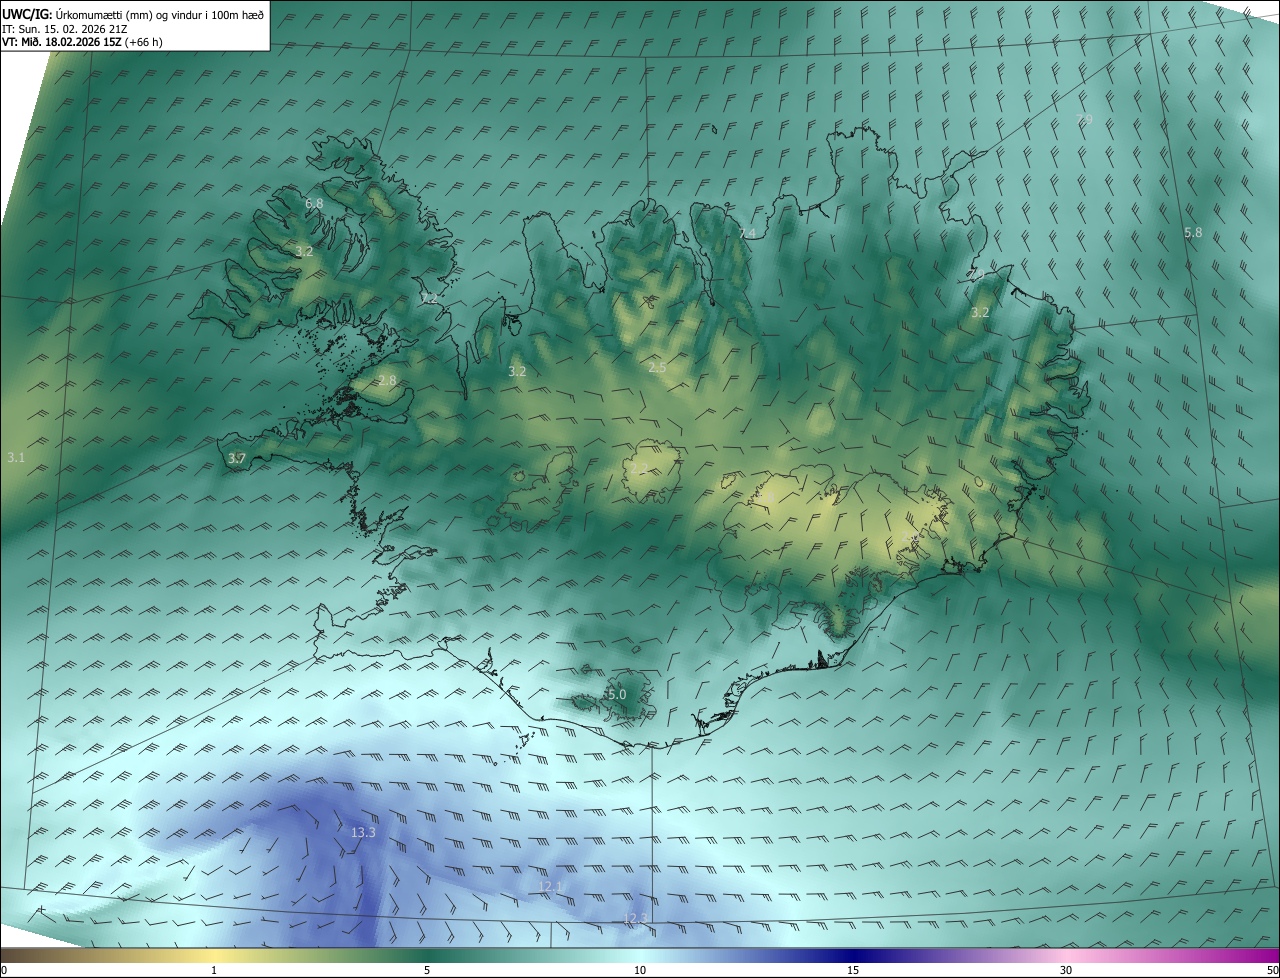
Task: Click the 30 tick on the color scale
Action: pyautogui.click(x=1066, y=970)
